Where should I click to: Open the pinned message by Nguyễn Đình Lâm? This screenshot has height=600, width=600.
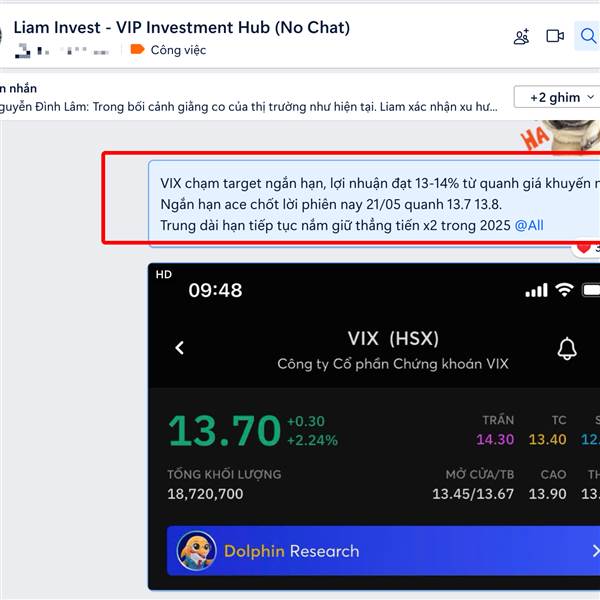249,107
